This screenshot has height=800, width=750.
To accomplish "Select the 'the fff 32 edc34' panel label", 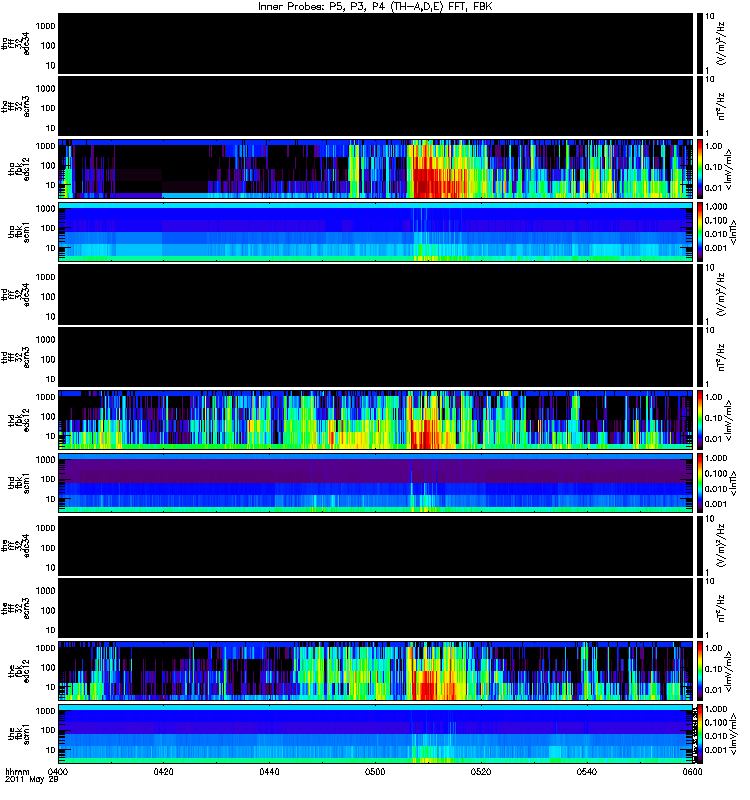I will point(15,546).
